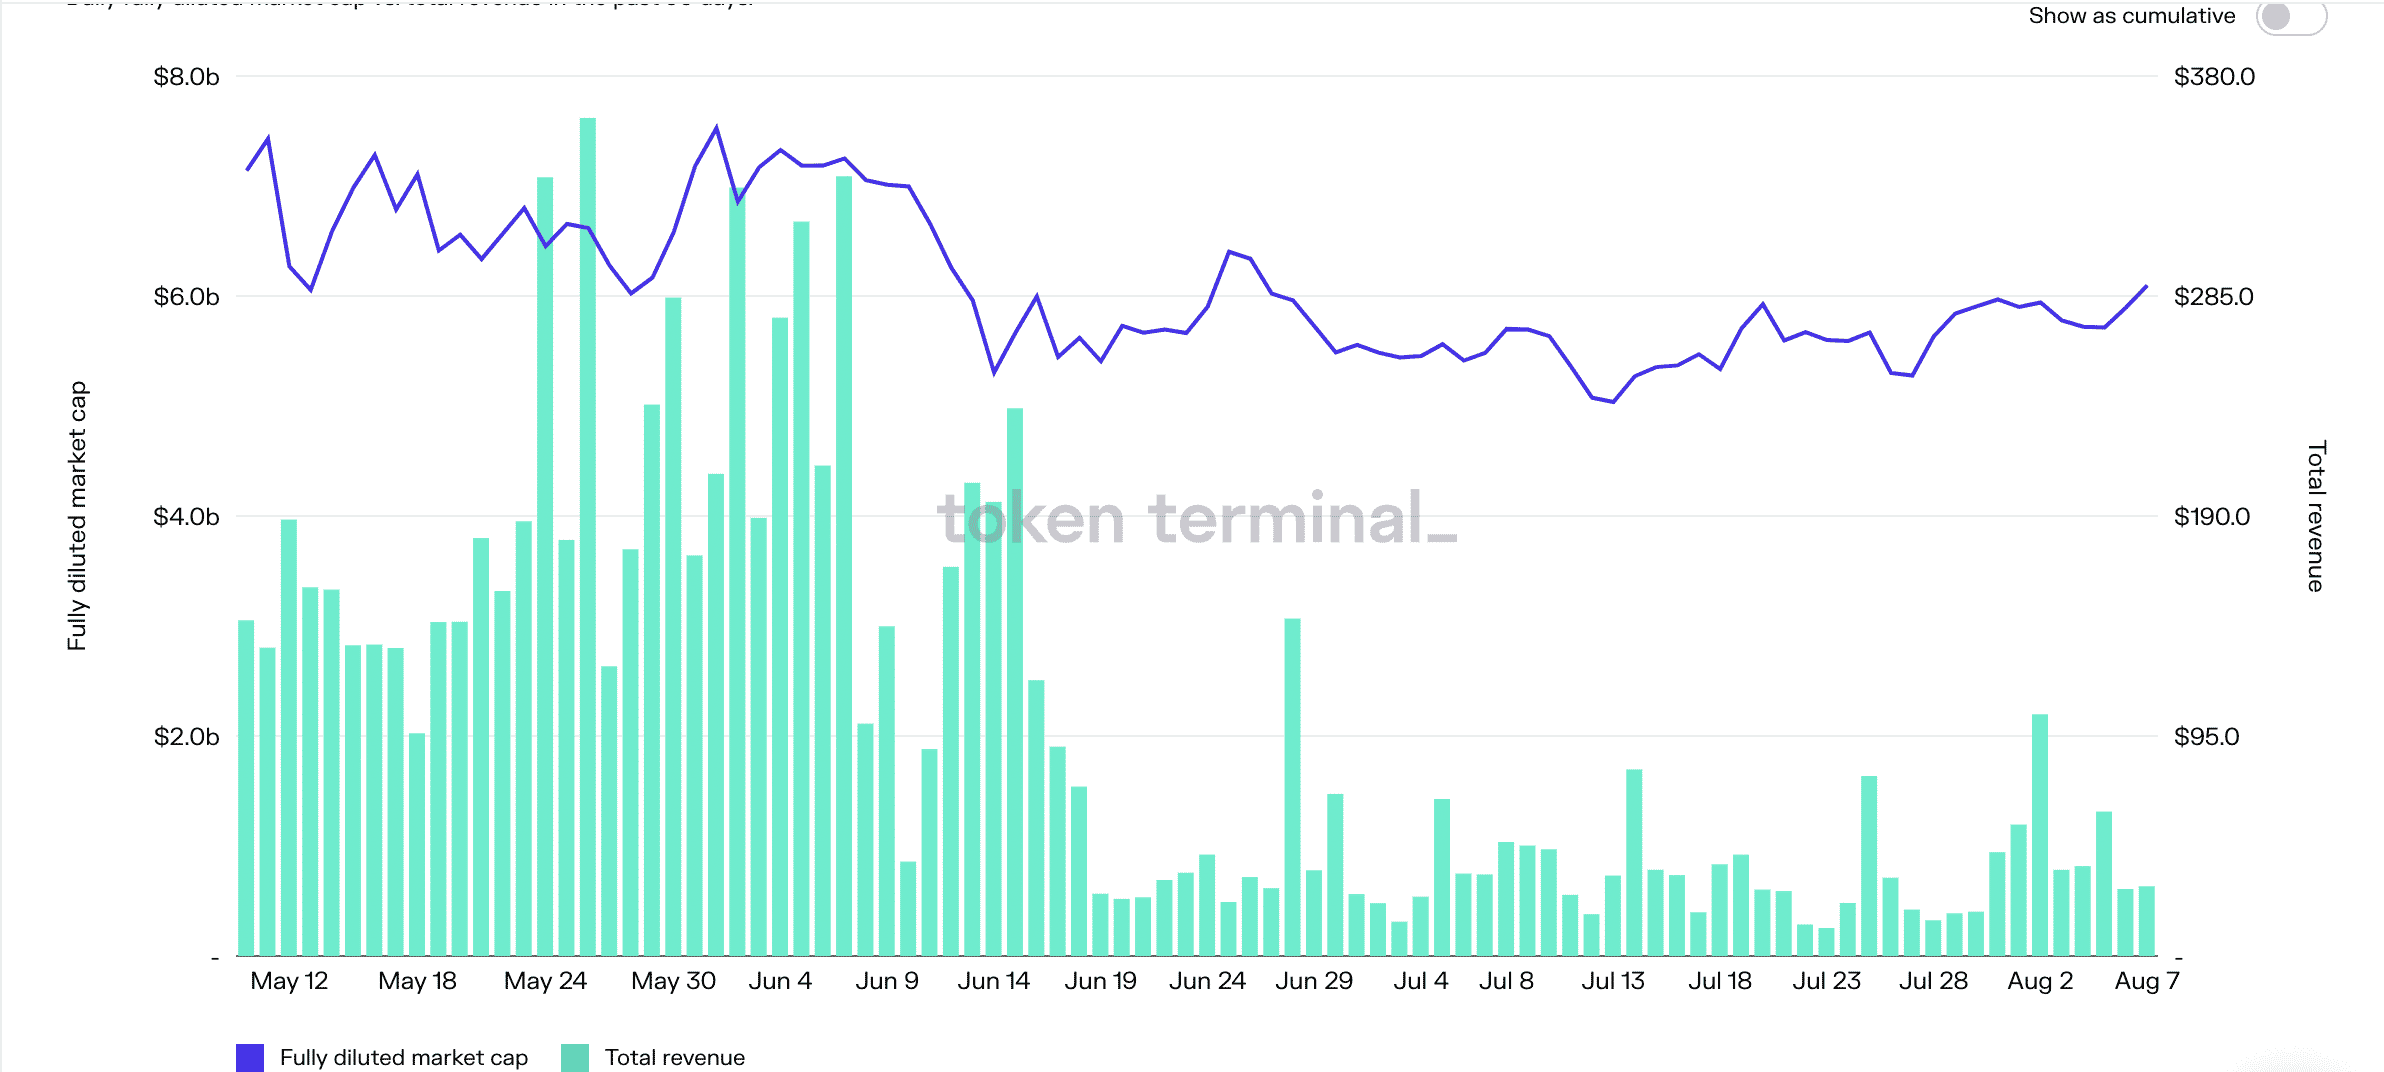Click the Total revenue legend label
Screen dimensions: 2384x1072
click(674, 1057)
